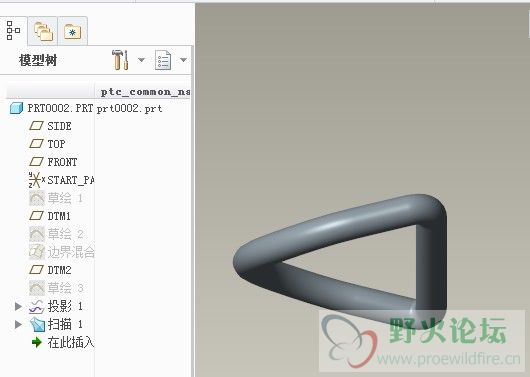The height and width of the screenshot is (377, 530).
Task: Select the TOP datum plane icon
Action: point(37,144)
